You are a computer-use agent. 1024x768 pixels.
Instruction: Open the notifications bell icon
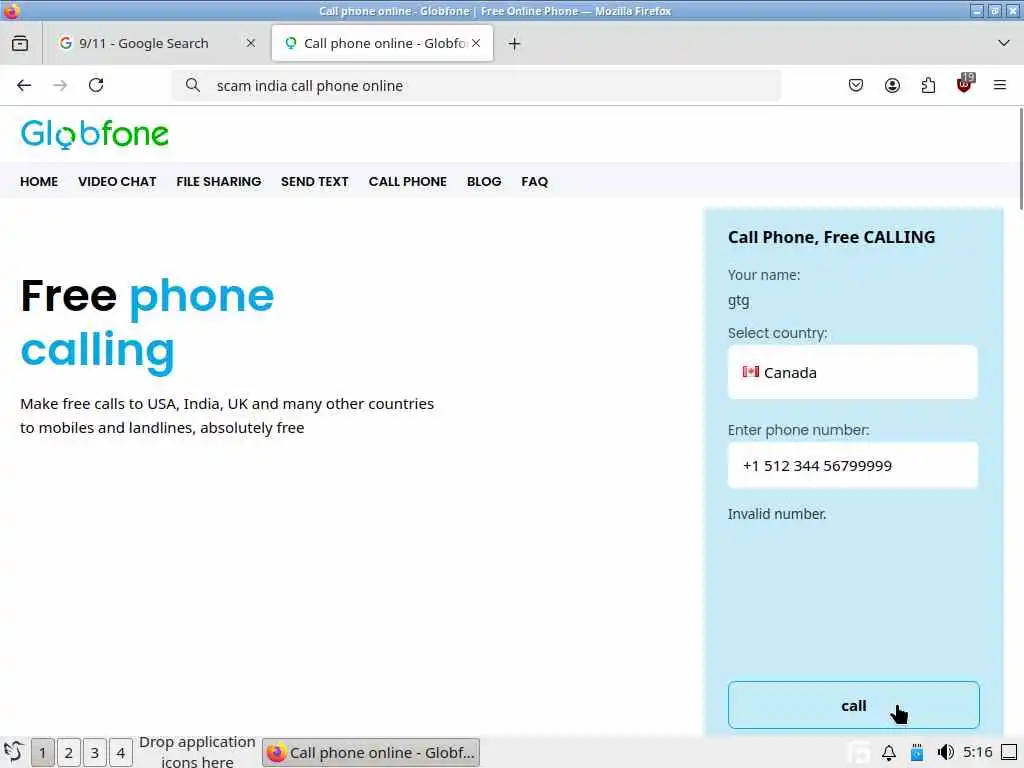point(889,752)
